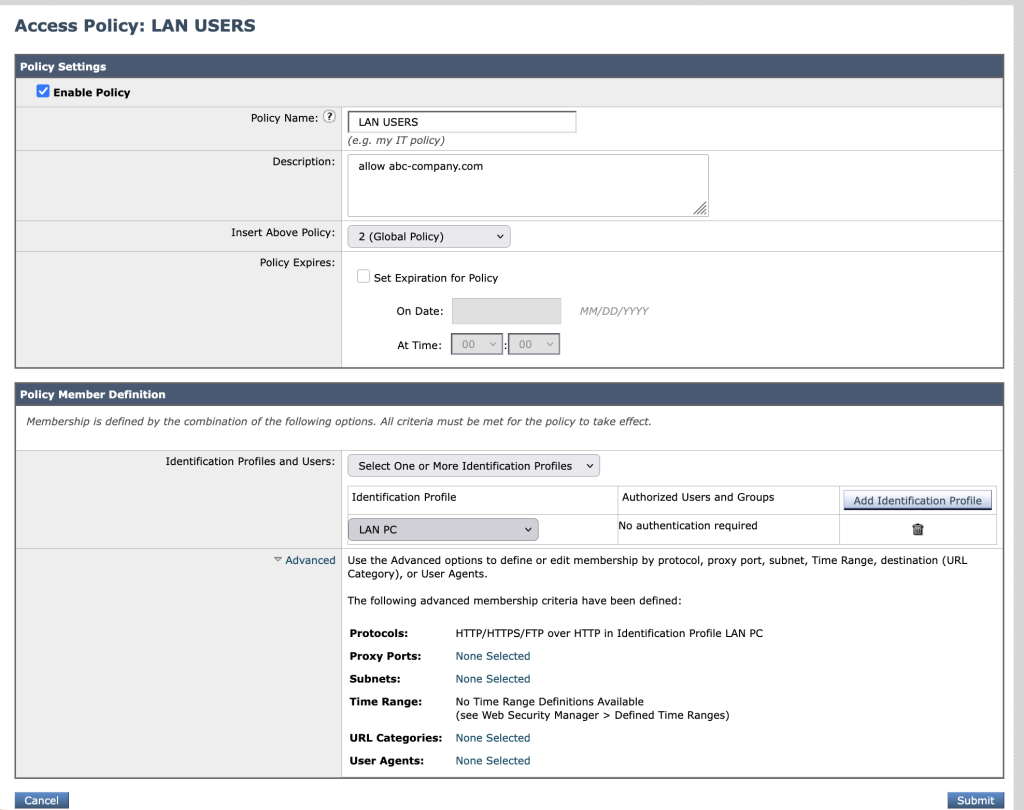
Task: Open the At Time minutes dropdown
Action: (534, 344)
